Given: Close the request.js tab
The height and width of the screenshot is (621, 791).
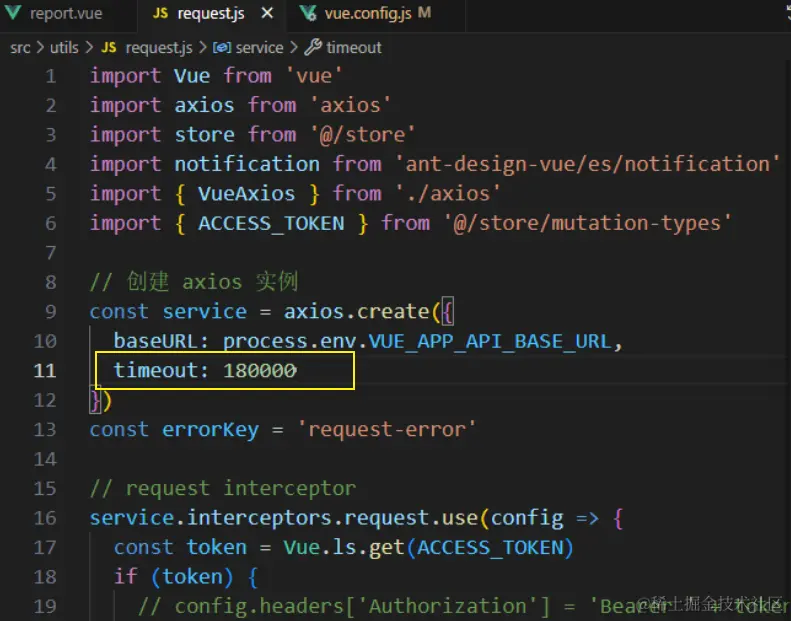Looking at the screenshot, I should (267, 13).
